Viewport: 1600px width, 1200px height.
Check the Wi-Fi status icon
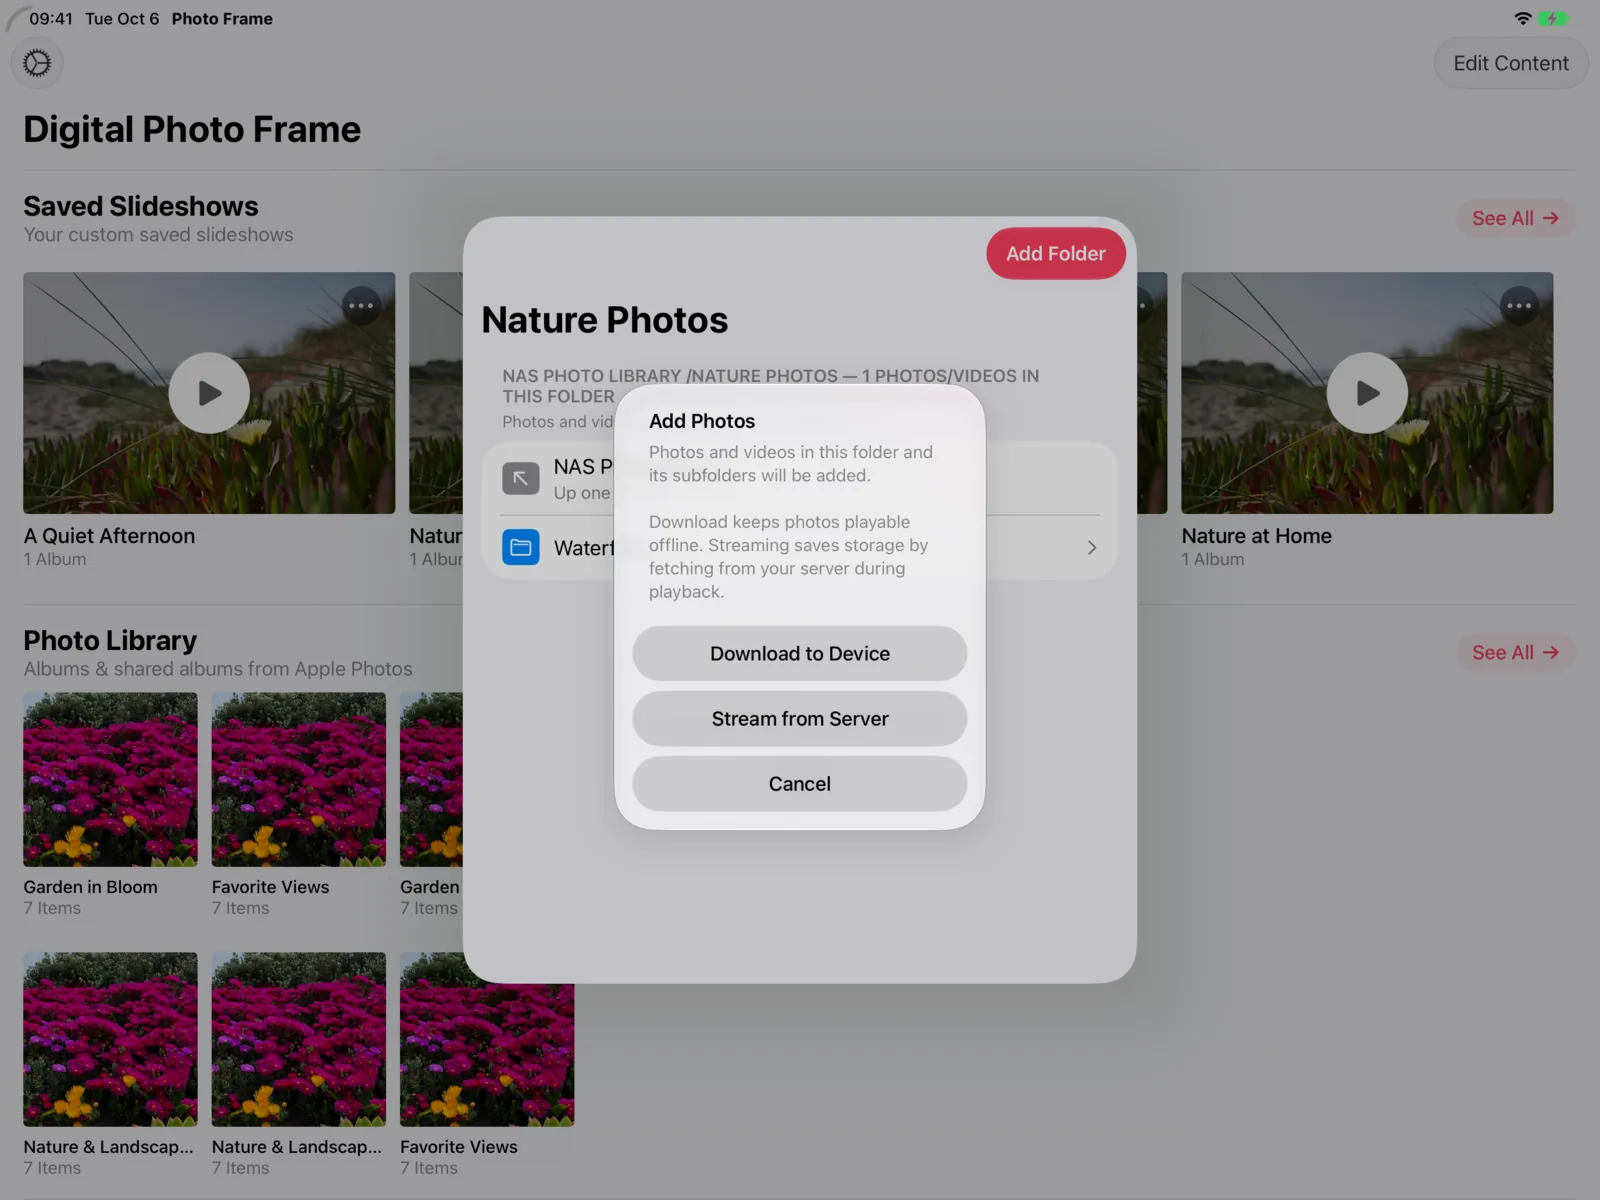click(x=1523, y=18)
